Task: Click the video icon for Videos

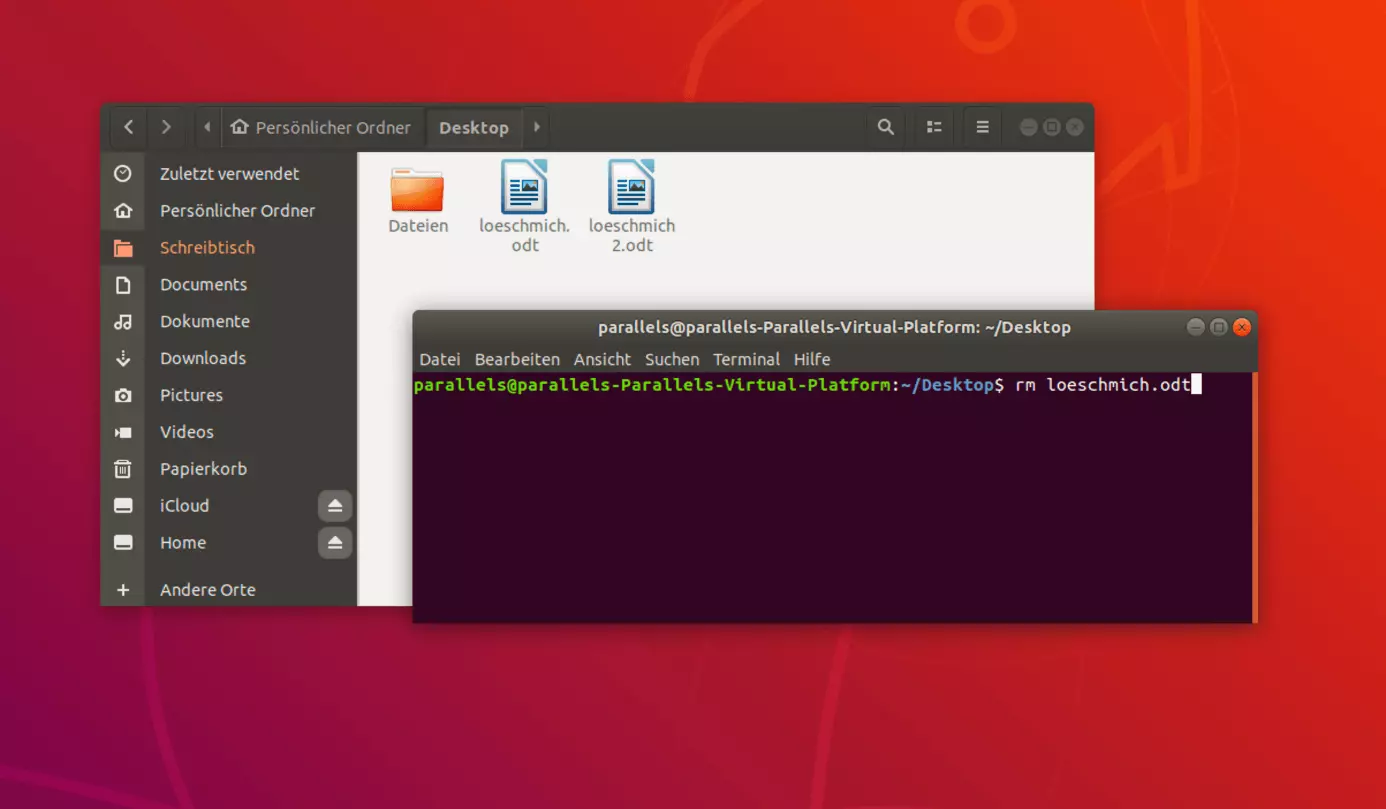Action: tap(123, 432)
